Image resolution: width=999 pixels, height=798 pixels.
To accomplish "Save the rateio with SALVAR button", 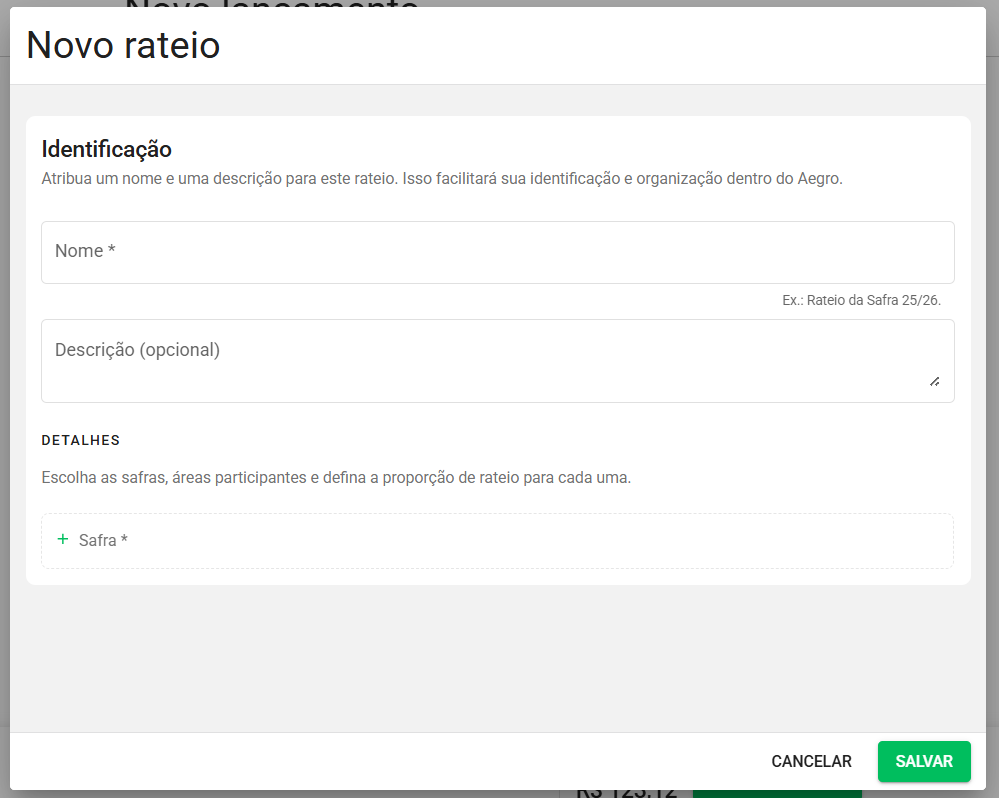I will click(x=924, y=761).
